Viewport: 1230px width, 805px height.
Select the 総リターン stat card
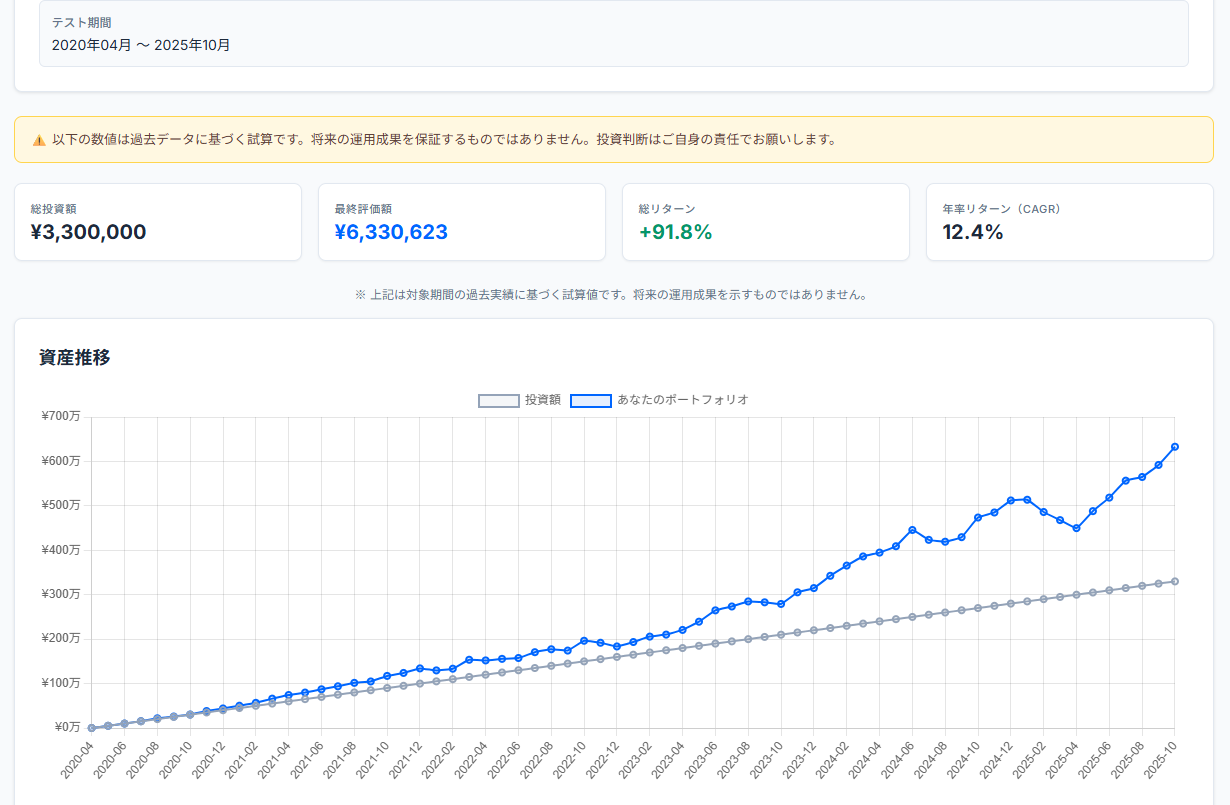tap(765, 221)
